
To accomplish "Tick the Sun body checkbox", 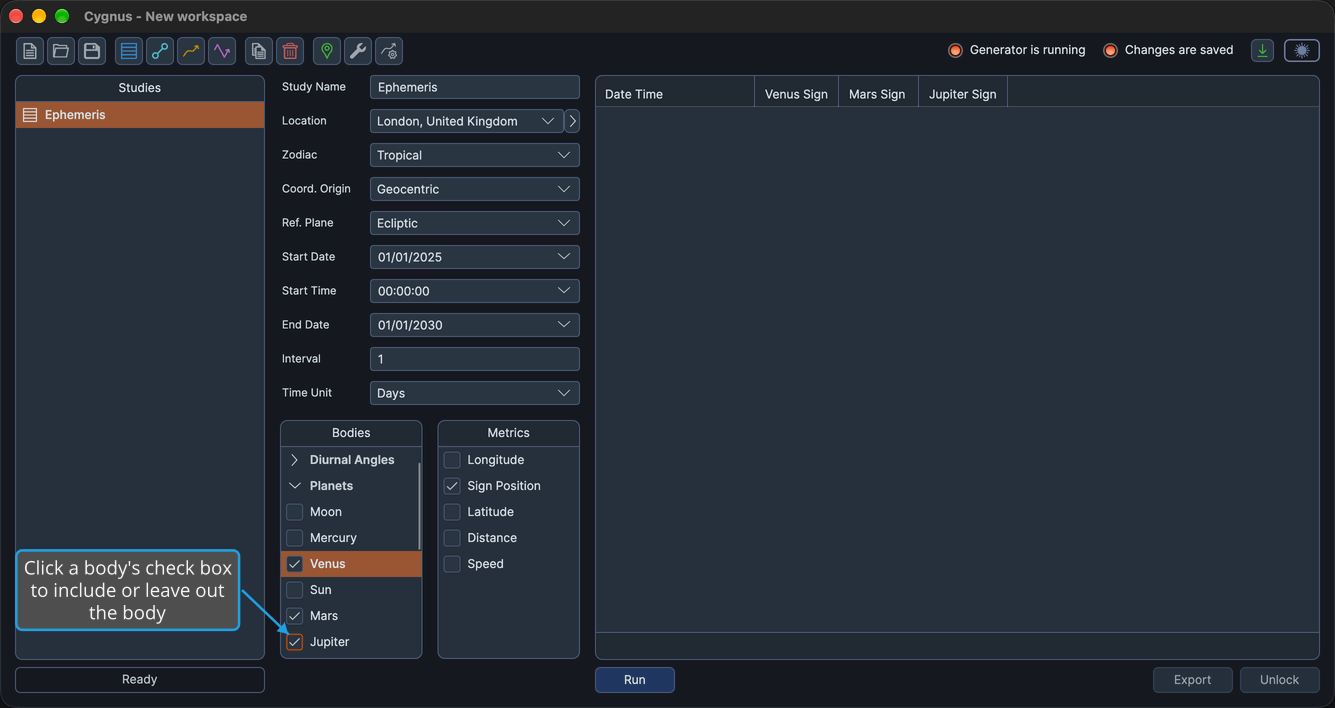I will point(295,590).
